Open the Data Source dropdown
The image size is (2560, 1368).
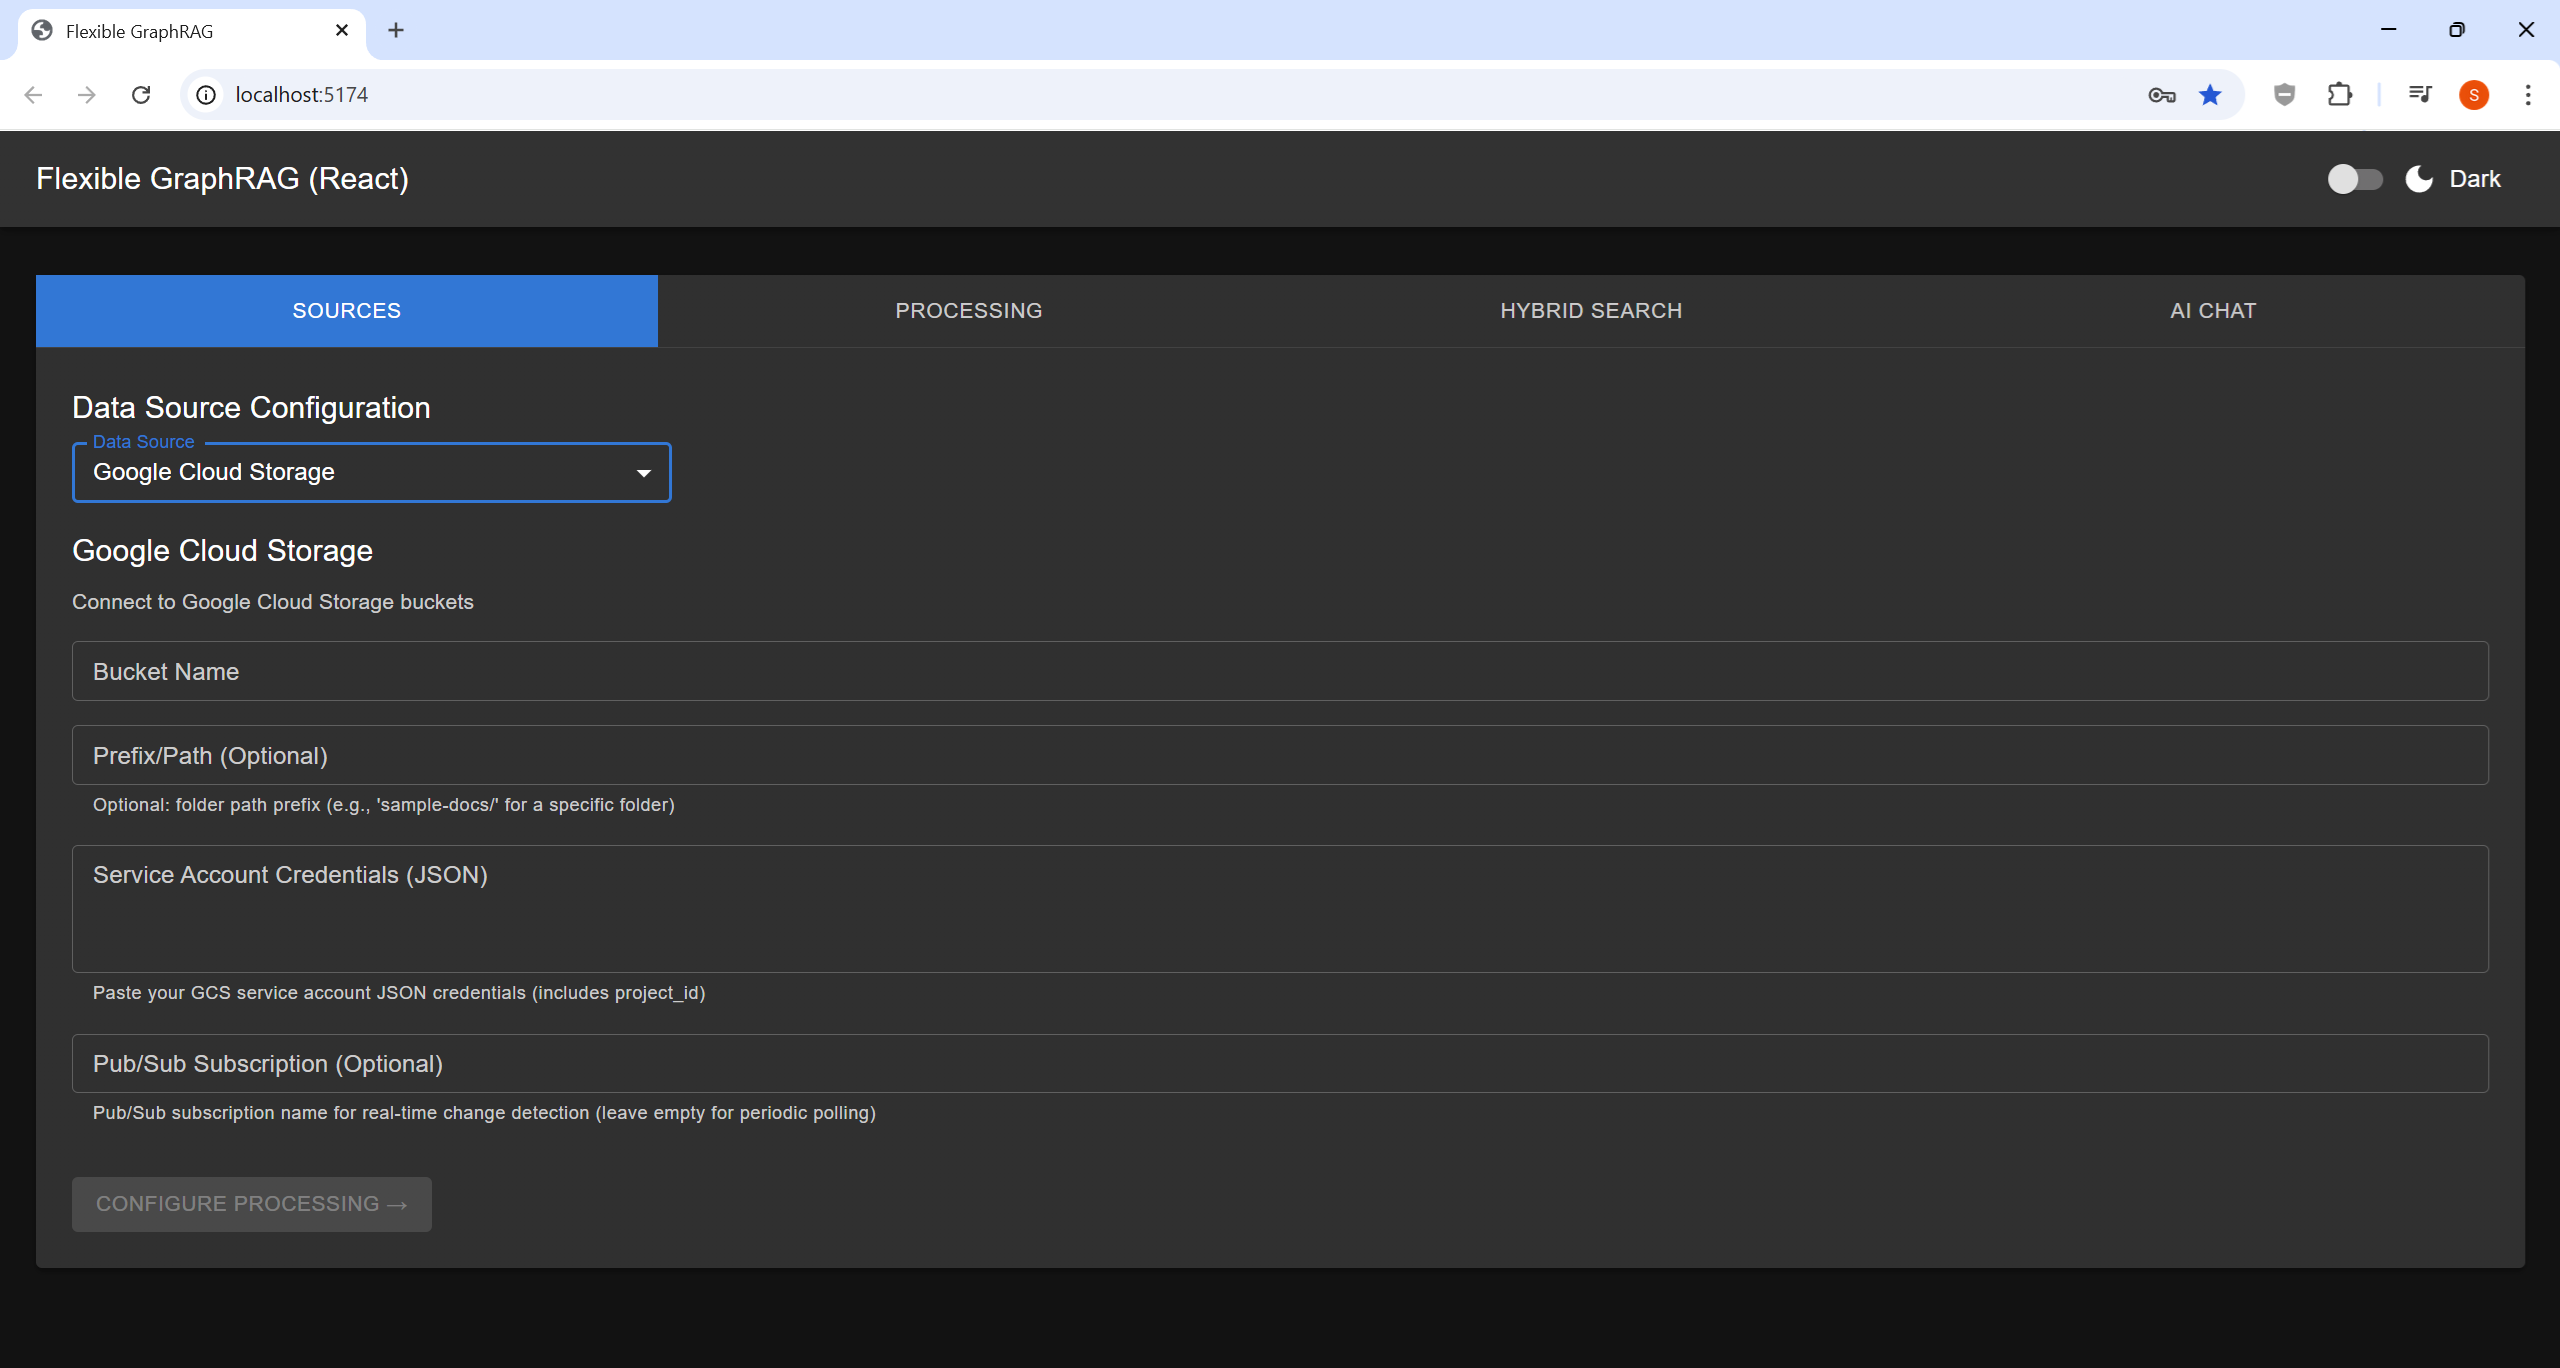[371, 472]
